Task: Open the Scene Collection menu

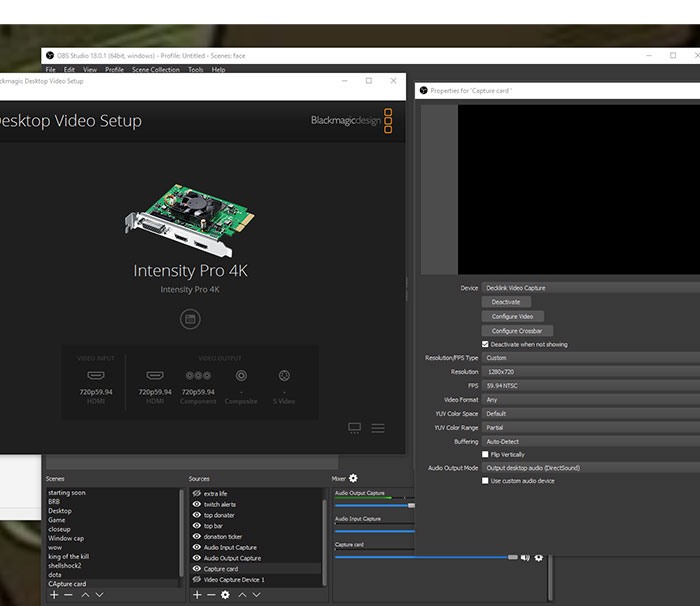Action: (x=156, y=70)
